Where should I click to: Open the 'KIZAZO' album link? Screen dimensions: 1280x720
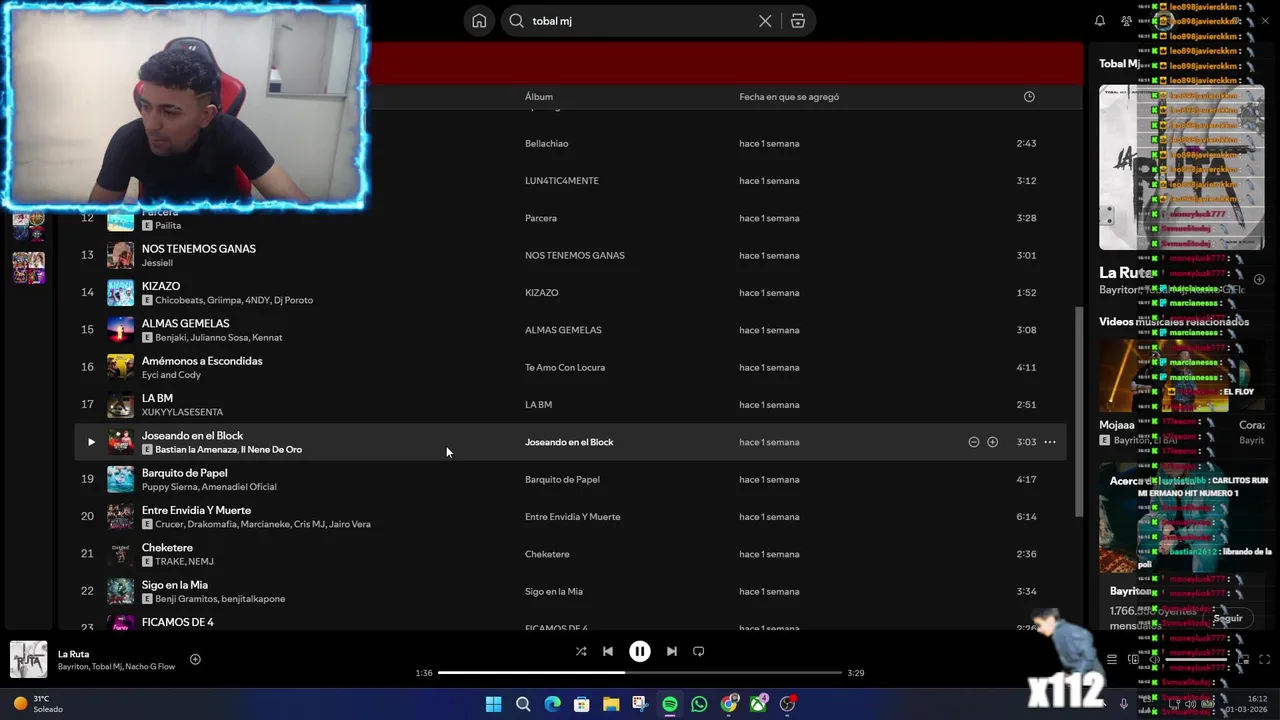[541, 293]
